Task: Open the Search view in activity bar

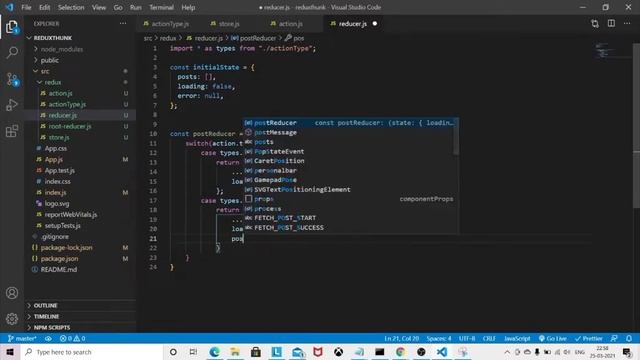Action: [12, 53]
